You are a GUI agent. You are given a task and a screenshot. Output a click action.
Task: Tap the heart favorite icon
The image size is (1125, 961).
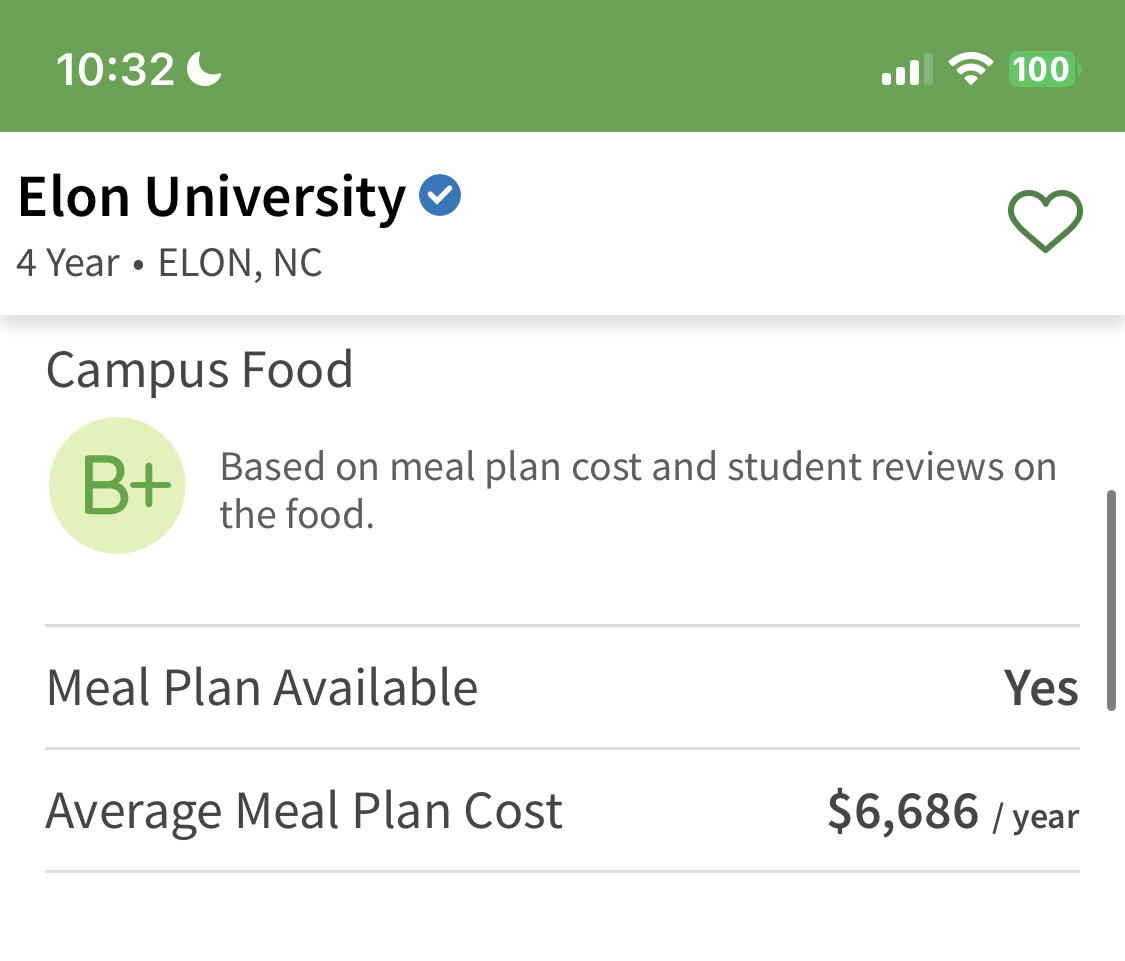pos(1045,220)
